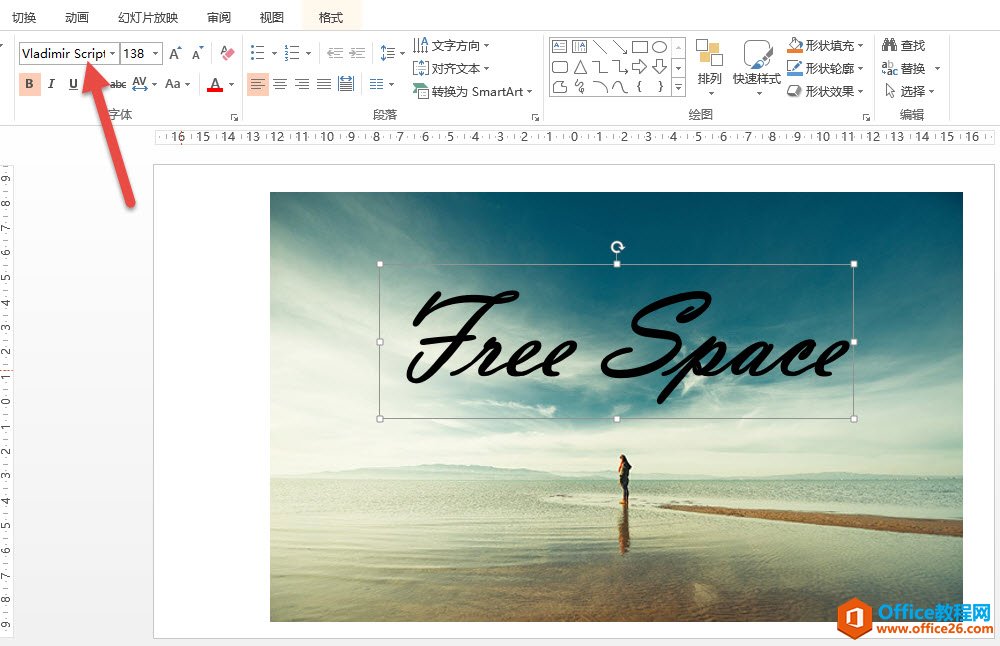This screenshot has width=1000, height=646.
Task: Align text left
Action: (258, 84)
